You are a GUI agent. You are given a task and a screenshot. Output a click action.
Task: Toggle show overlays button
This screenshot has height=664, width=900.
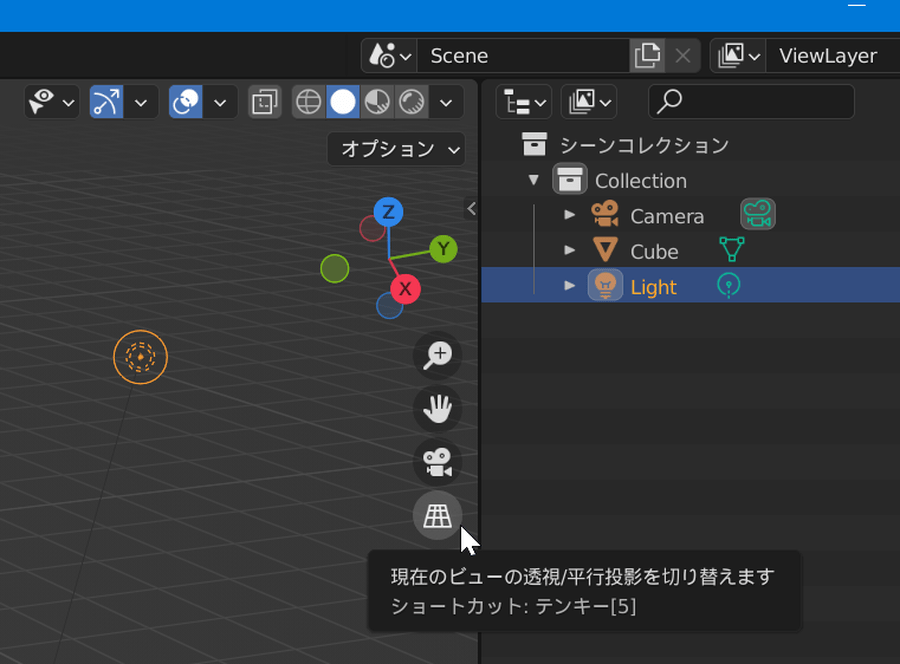coord(185,102)
